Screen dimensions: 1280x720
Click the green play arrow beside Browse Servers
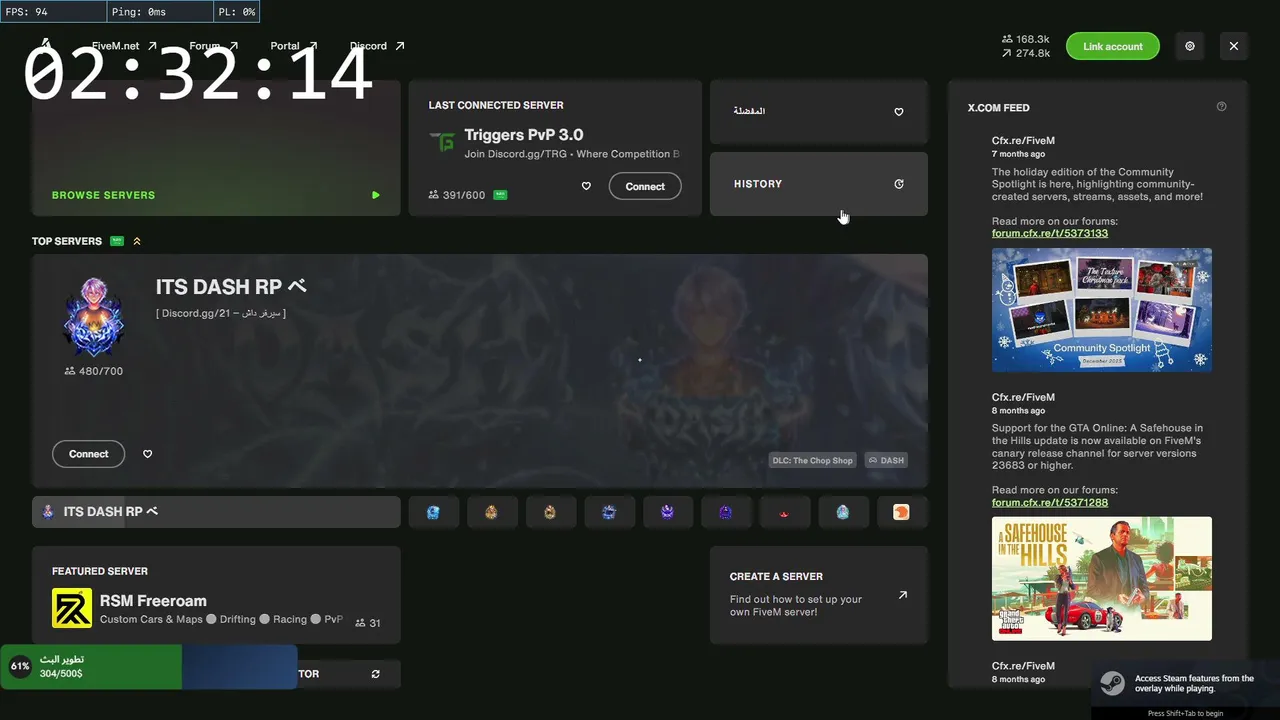pyautogui.click(x=376, y=195)
